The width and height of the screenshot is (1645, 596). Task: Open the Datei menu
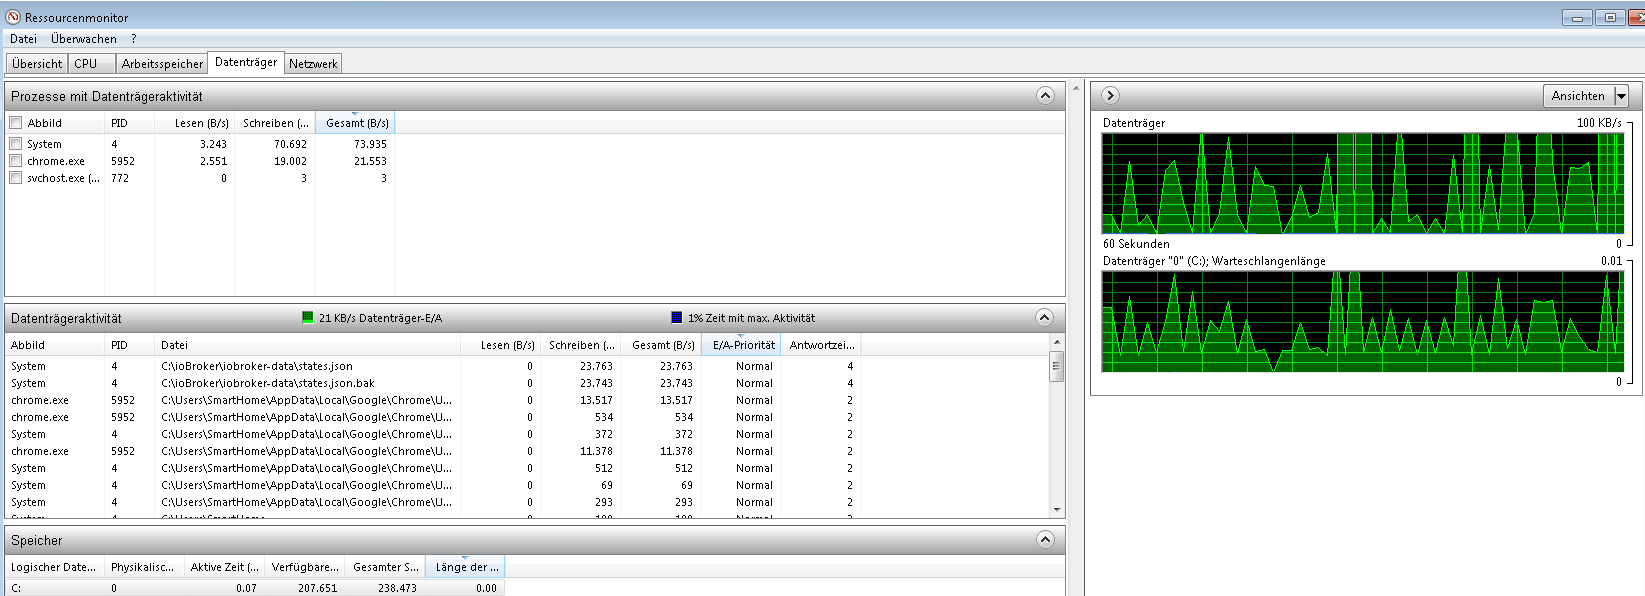23,39
